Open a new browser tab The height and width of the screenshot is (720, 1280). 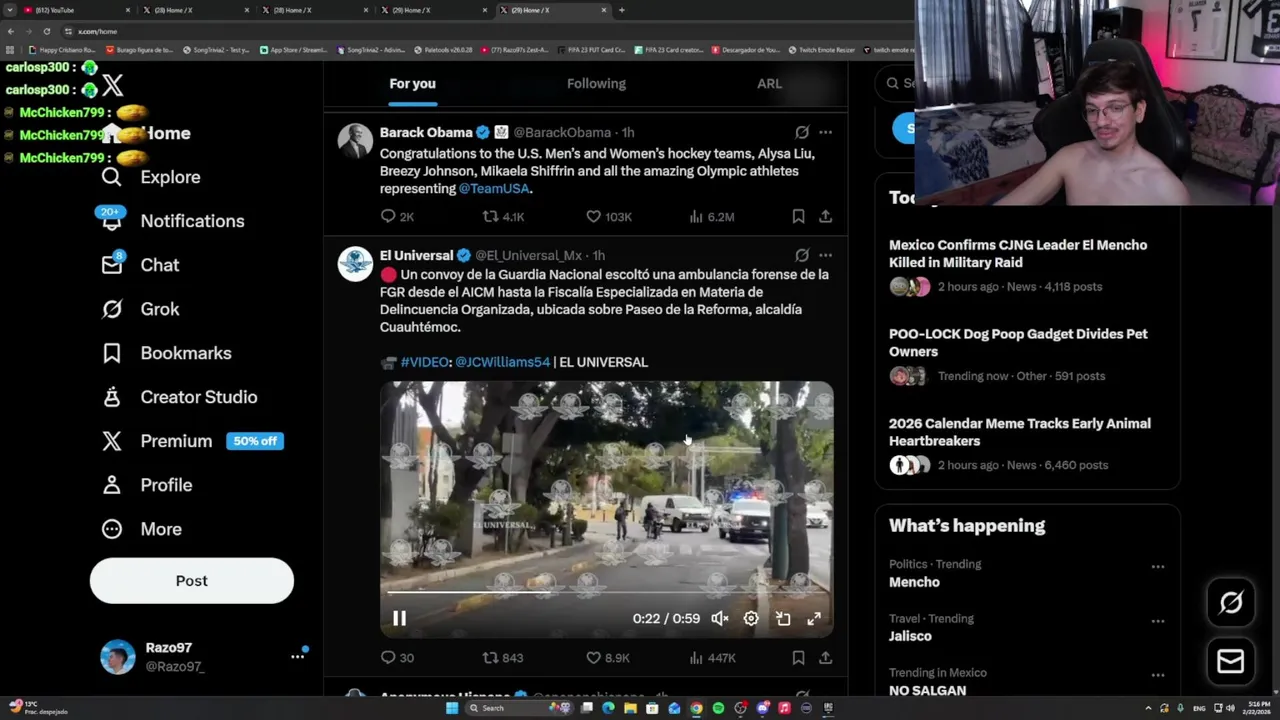click(622, 10)
